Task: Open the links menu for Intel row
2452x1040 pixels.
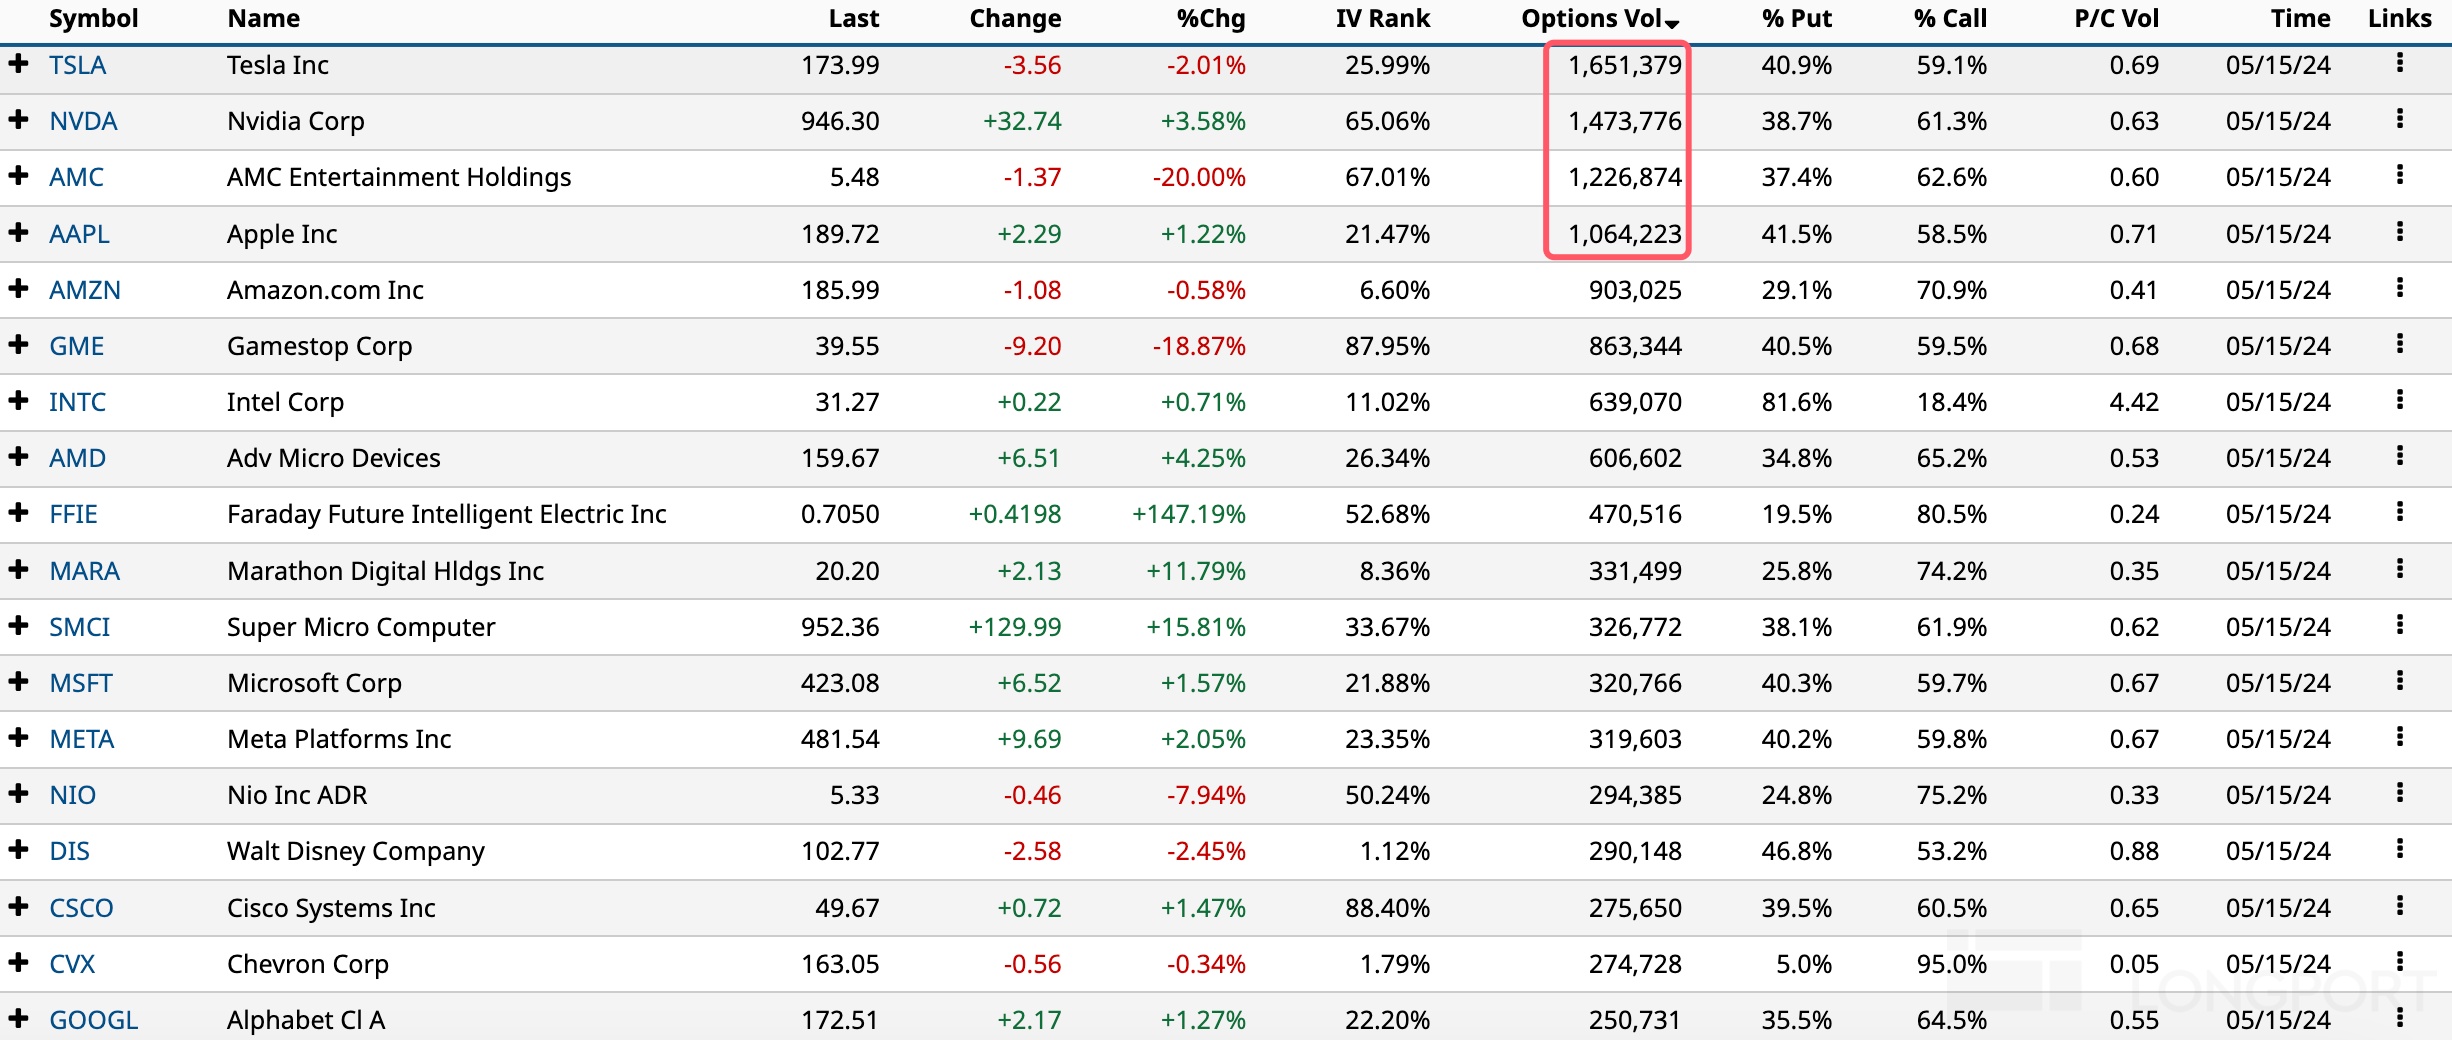Action: tap(2399, 401)
